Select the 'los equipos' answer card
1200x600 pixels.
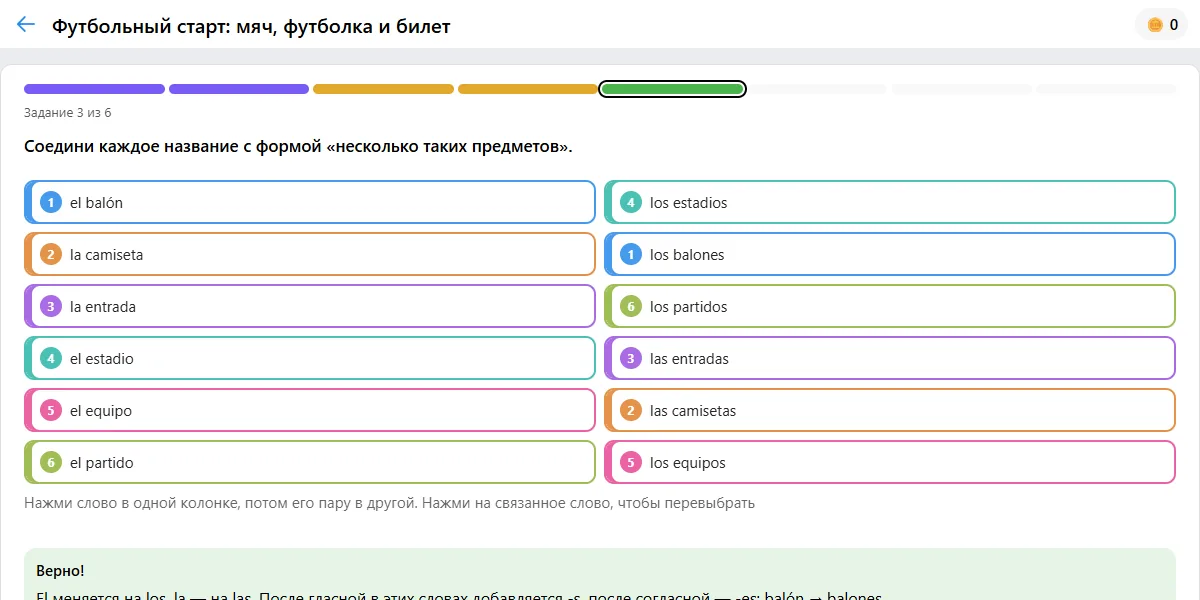pyautogui.click(x=890, y=462)
